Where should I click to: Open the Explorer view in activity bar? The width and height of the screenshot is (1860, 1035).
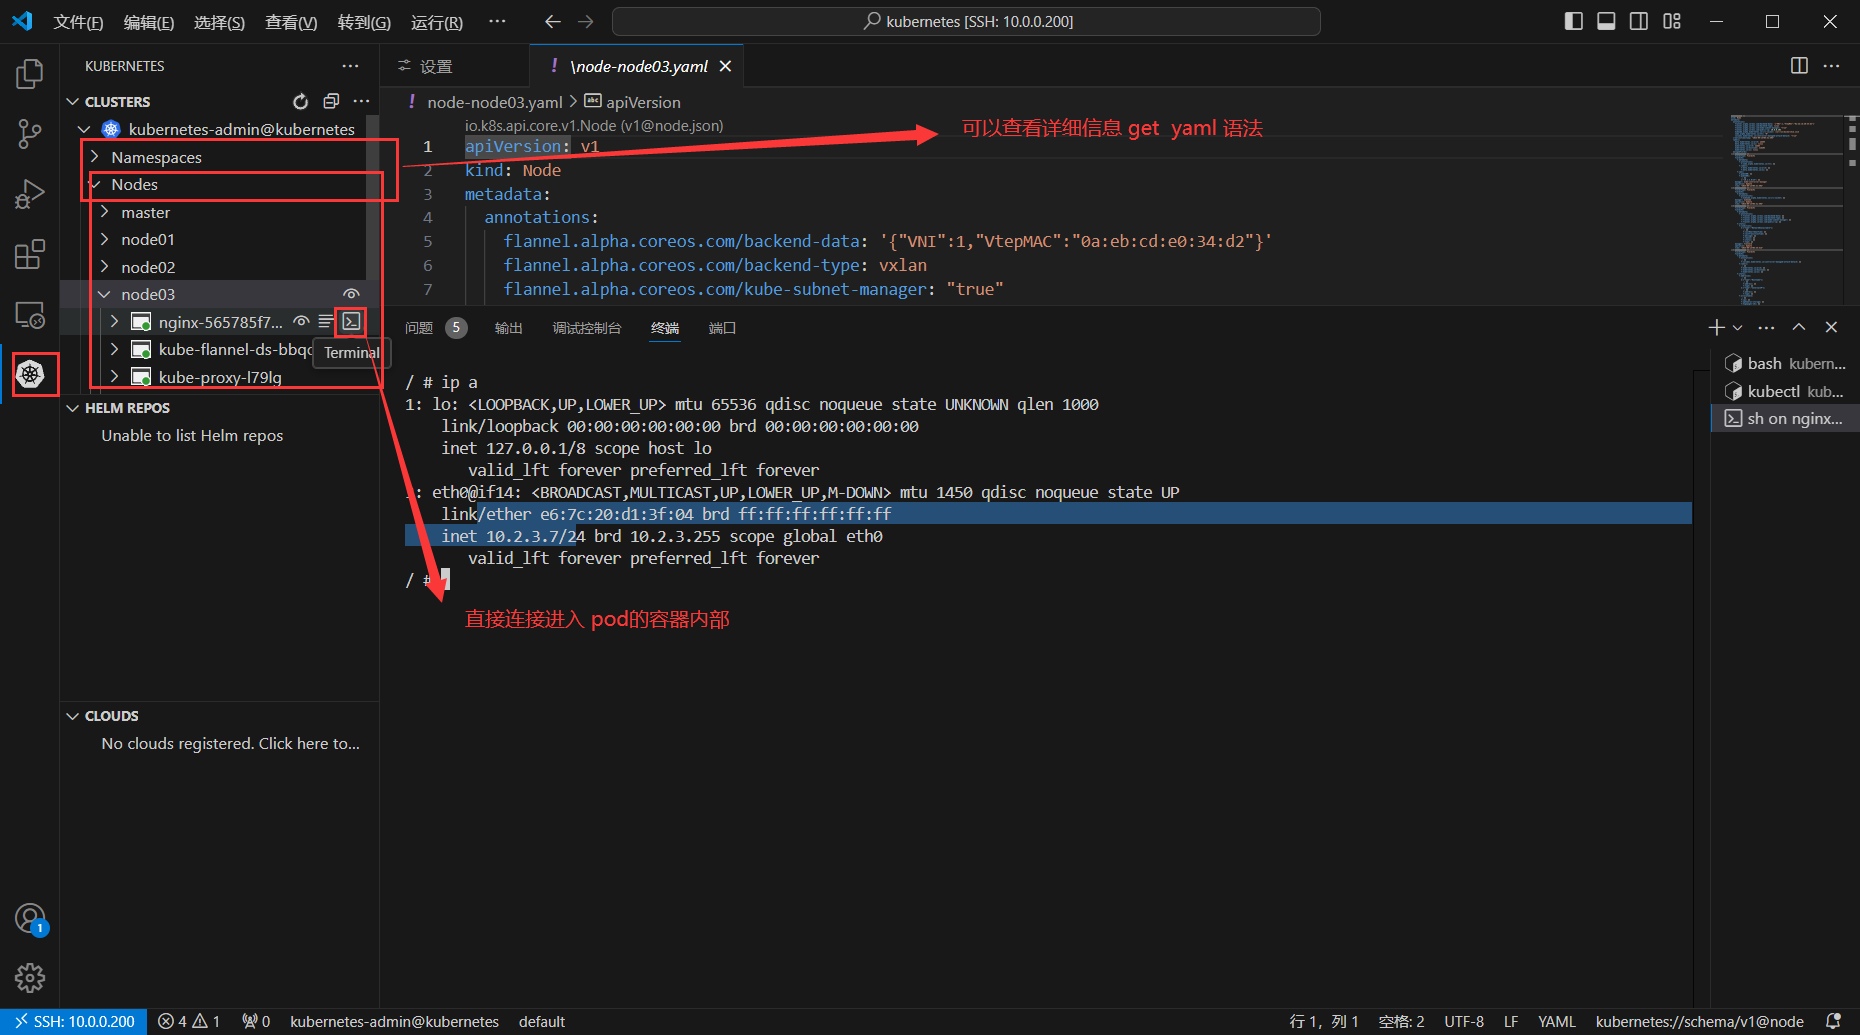click(x=30, y=74)
